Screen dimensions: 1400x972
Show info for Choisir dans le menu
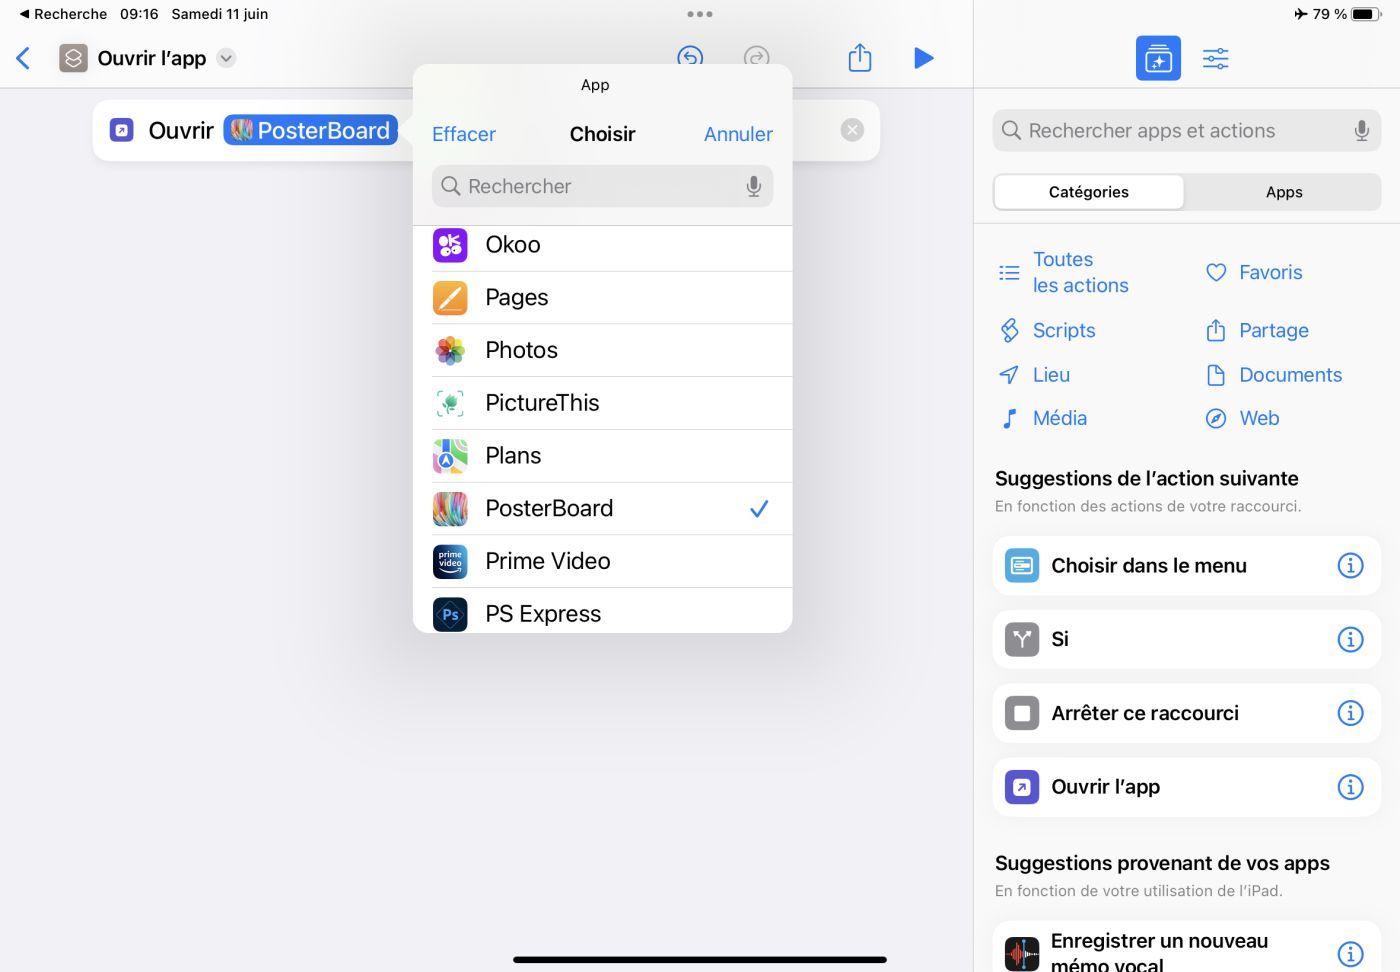tap(1350, 566)
